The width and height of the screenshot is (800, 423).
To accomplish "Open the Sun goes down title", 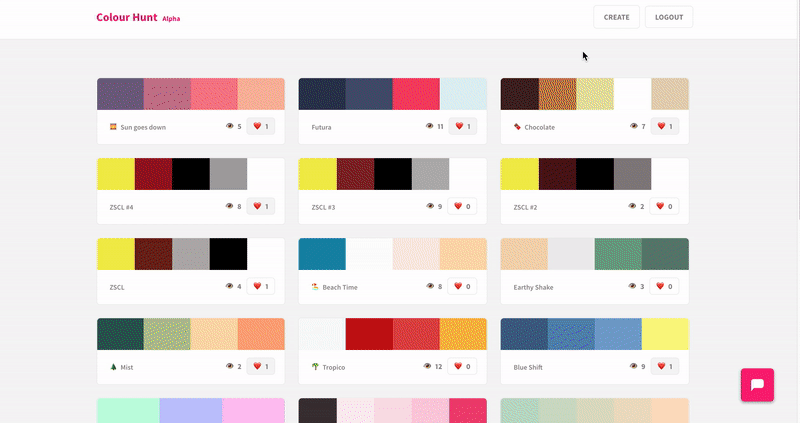I will (x=143, y=127).
